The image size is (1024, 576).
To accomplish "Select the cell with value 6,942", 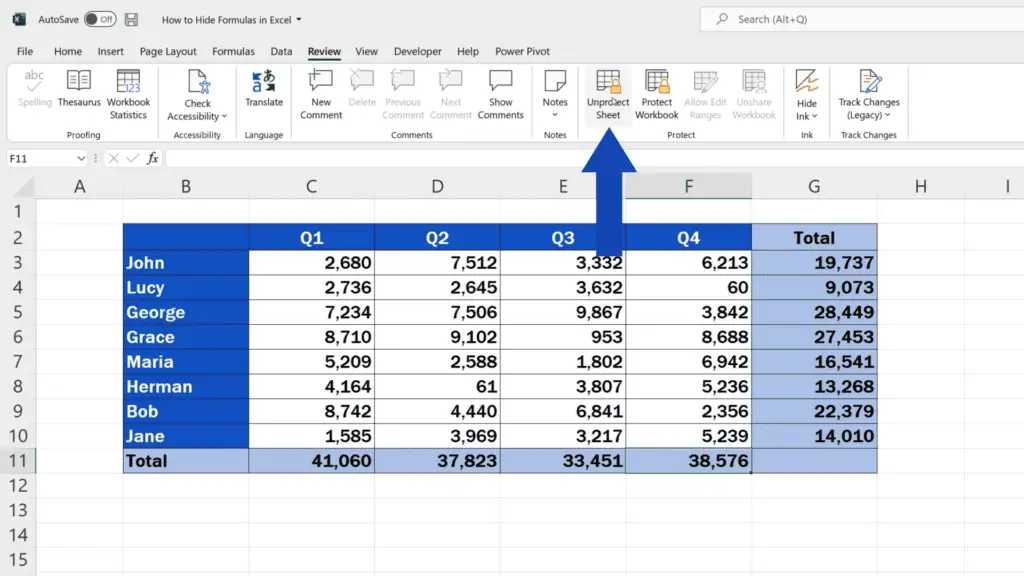I will (x=688, y=362).
